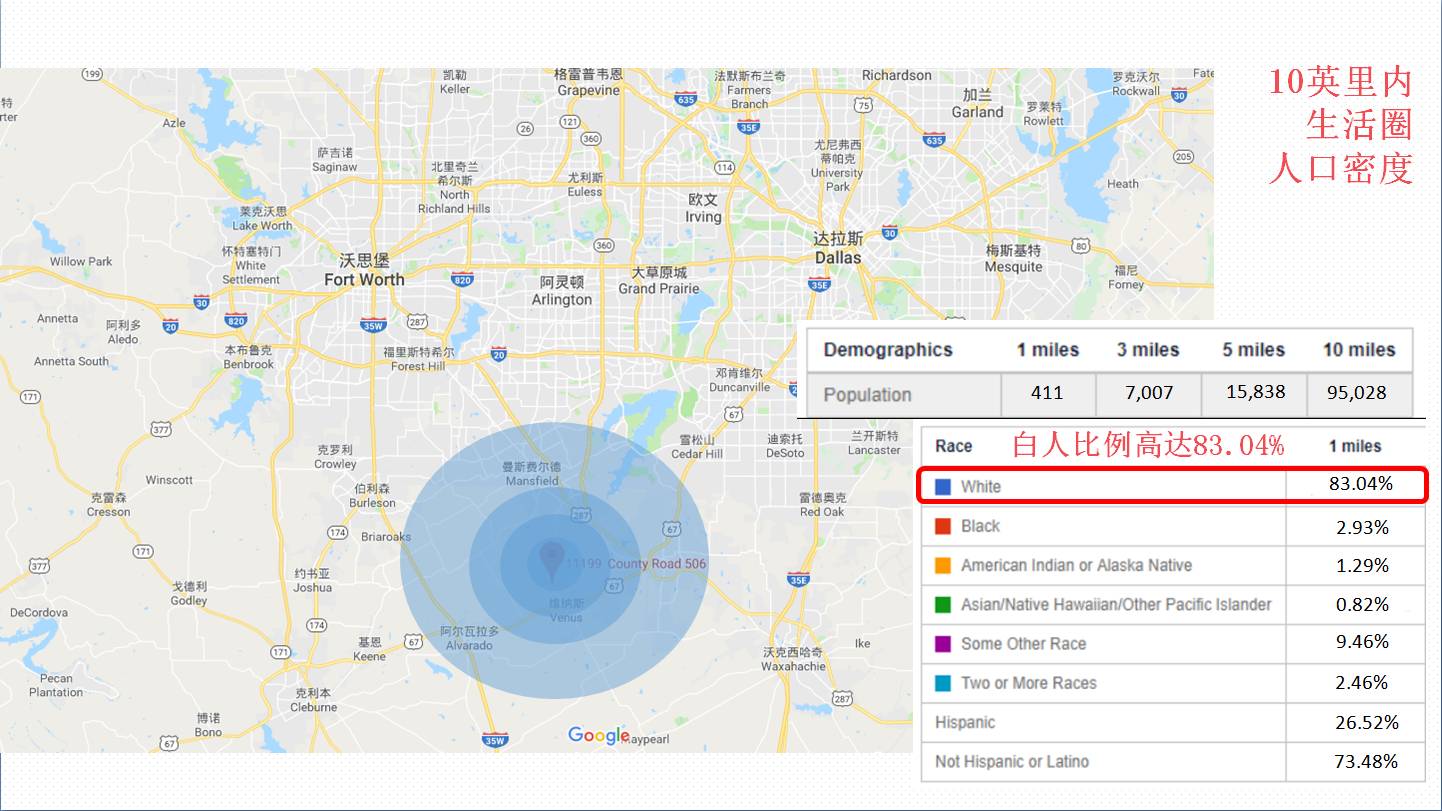1442x811 pixels.
Task: Click the highway 121 shield near Grapevine
Action: point(570,121)
